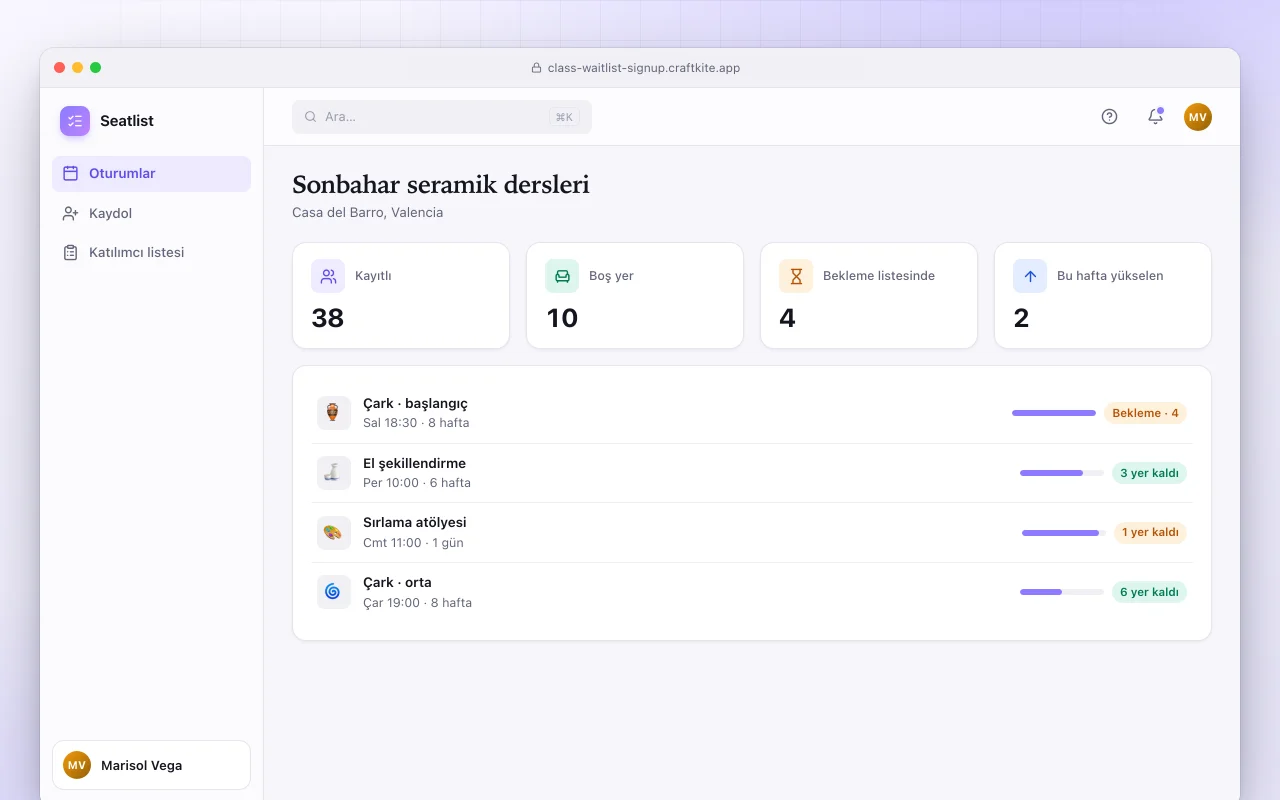This screenshot has width=1280, height=800.
Task: Open the Çark · başlangıç session title
Action: 415,404
